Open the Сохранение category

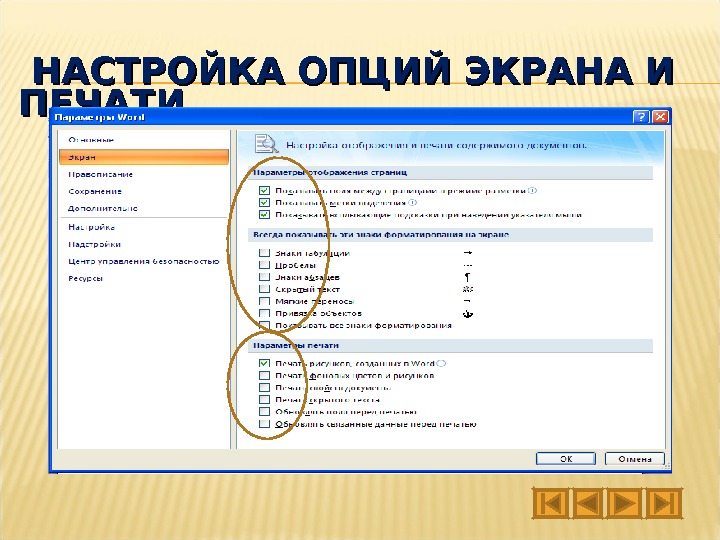click(95, 191)
